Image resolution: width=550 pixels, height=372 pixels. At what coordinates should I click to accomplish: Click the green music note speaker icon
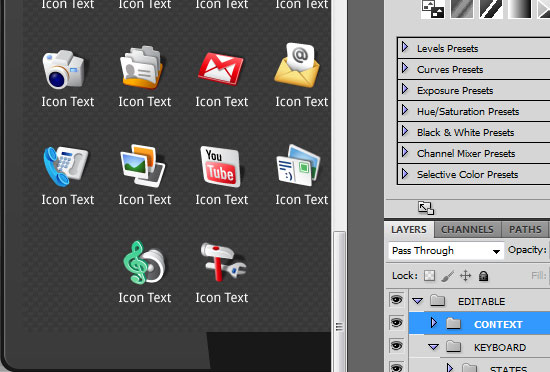point(144,262)
